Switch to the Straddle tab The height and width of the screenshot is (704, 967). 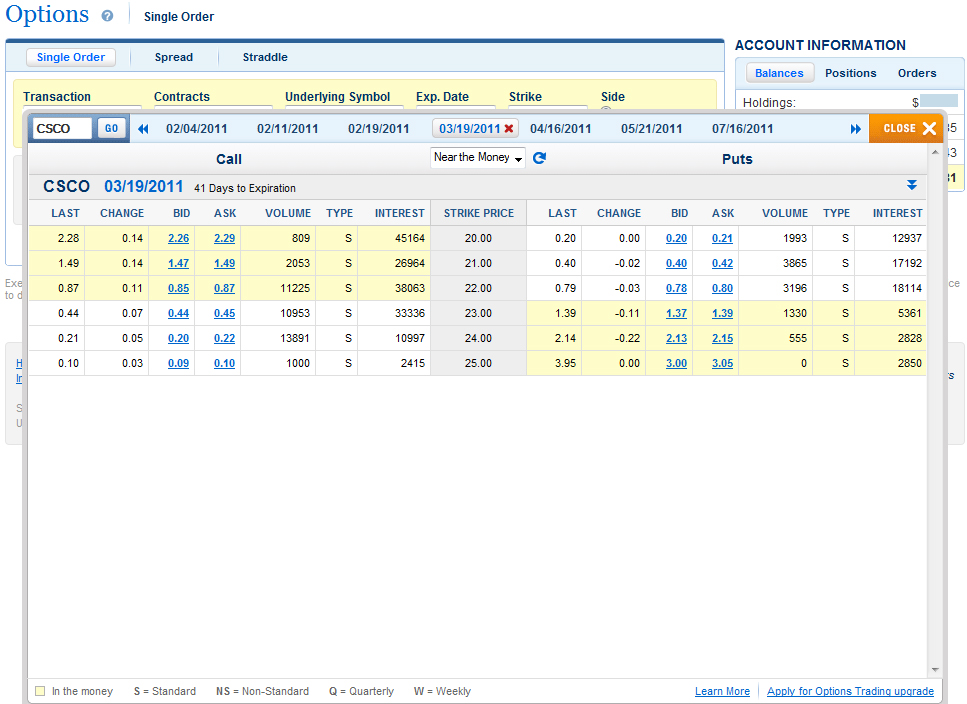pos(265,57)
